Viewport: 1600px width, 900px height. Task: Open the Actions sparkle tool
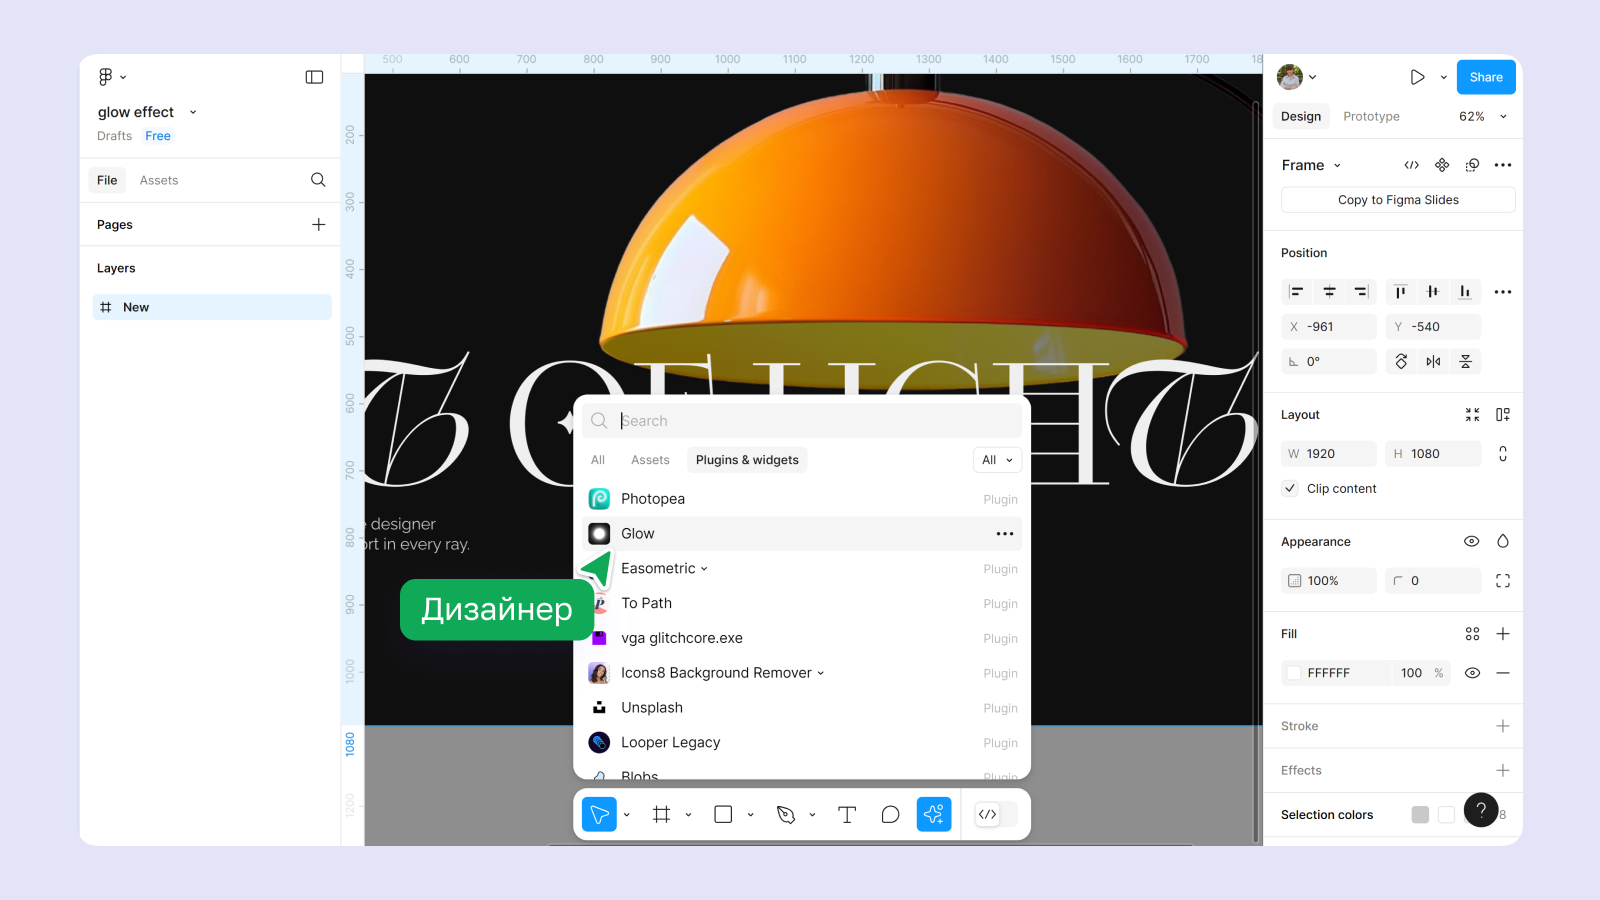click(933, 815)
